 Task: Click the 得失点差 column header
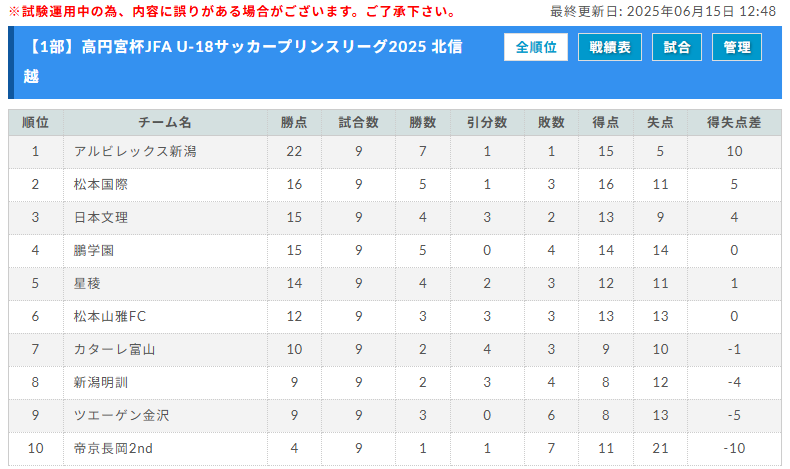point(734,122)
